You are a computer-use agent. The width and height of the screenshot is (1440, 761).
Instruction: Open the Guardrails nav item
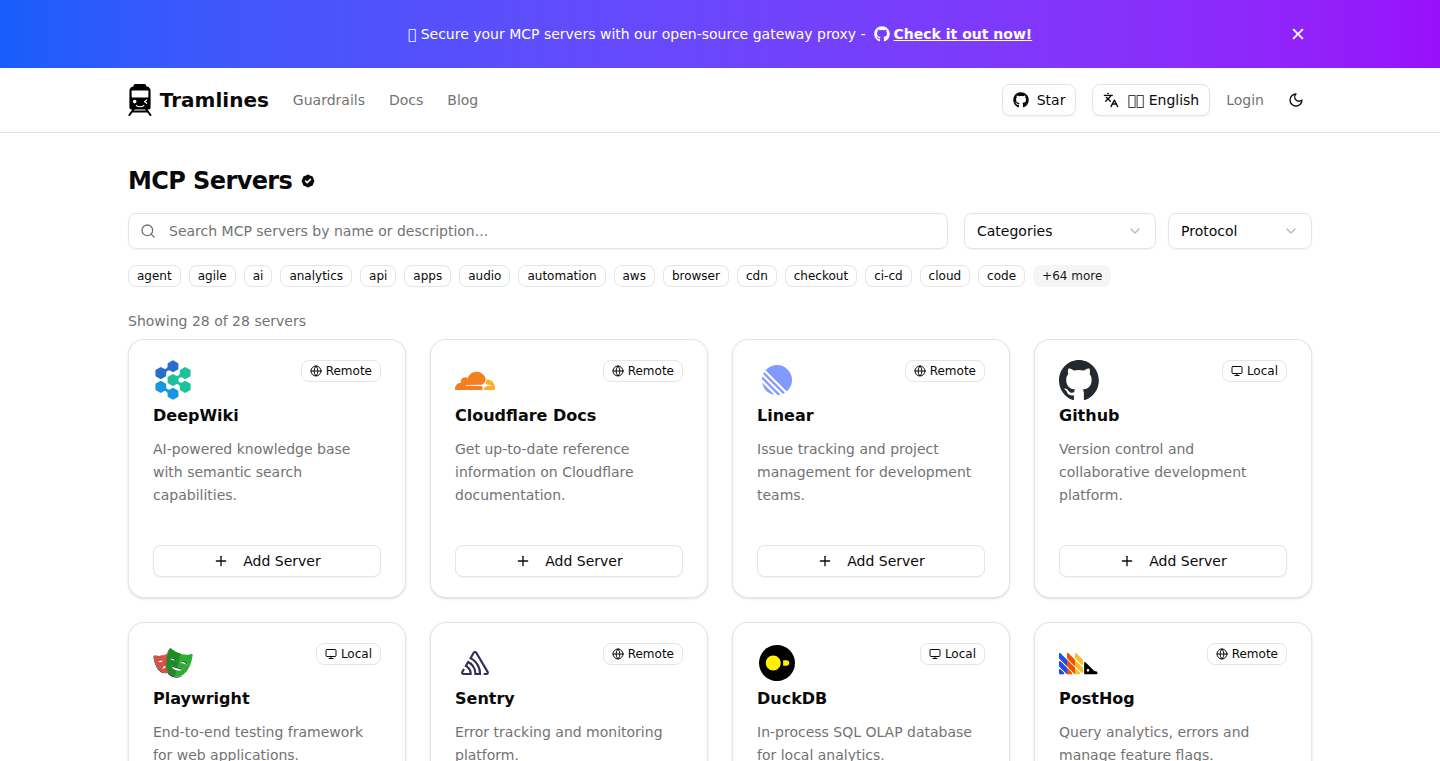329,100
